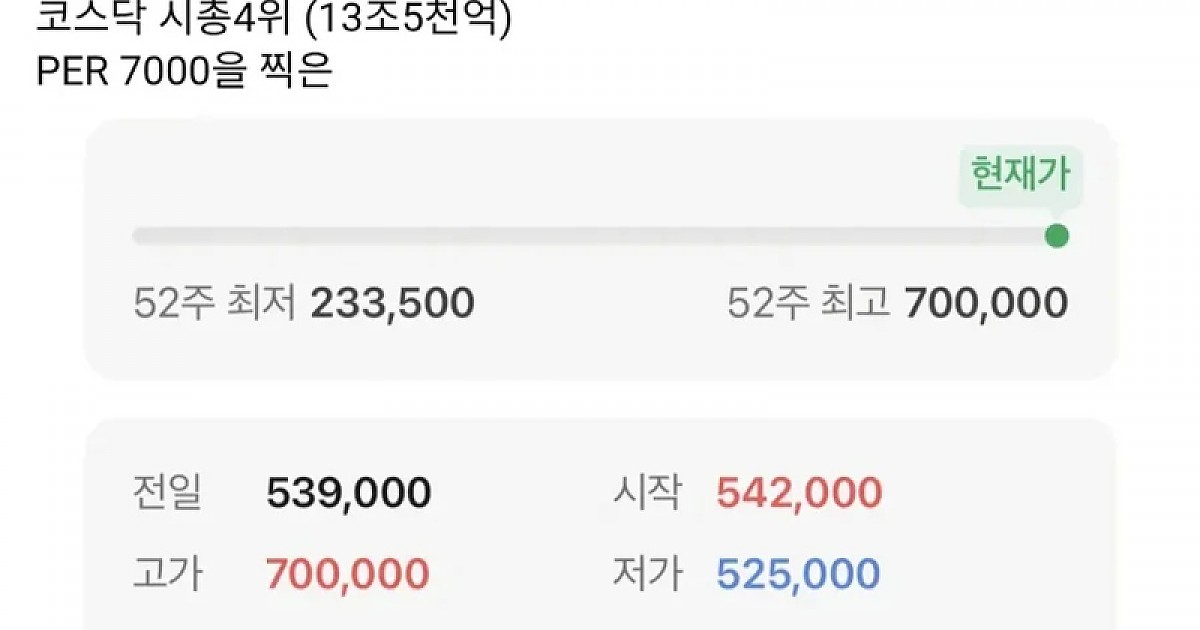This screenshot has height=630, width=1200.
Task: Click the 700,000 value beside 52주 최고
Action: (986, 303)
